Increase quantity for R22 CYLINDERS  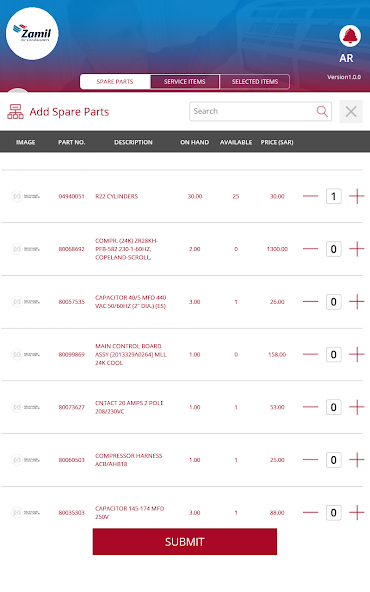click(356, 196)
